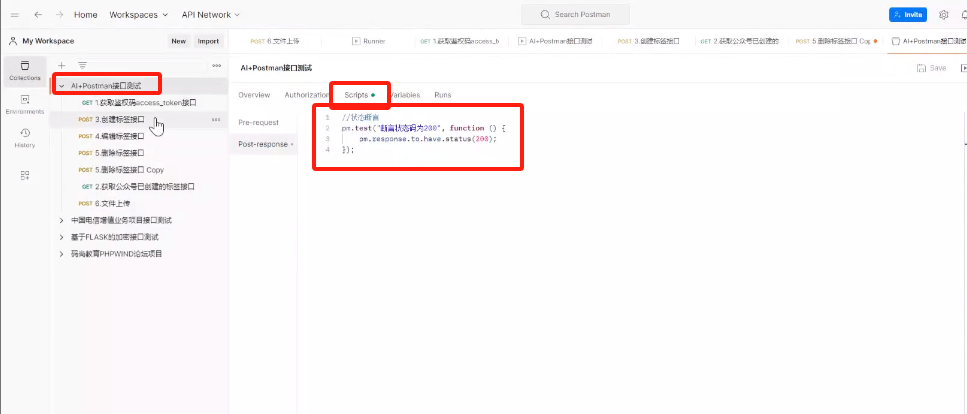Select the Collections sidebar icon
Viewport: 967px width, 414px height.
[25, 70]
